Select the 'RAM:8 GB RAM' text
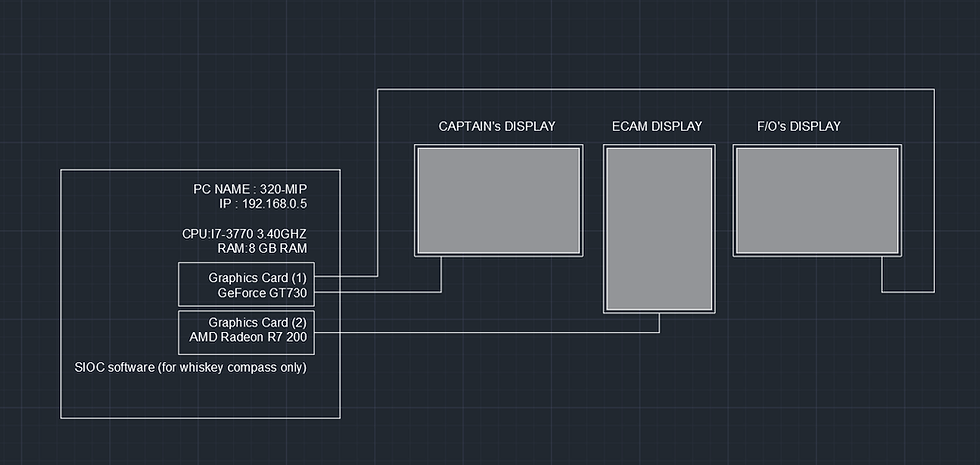The width and height of the screenshot is (980, 465). point(262,248)
